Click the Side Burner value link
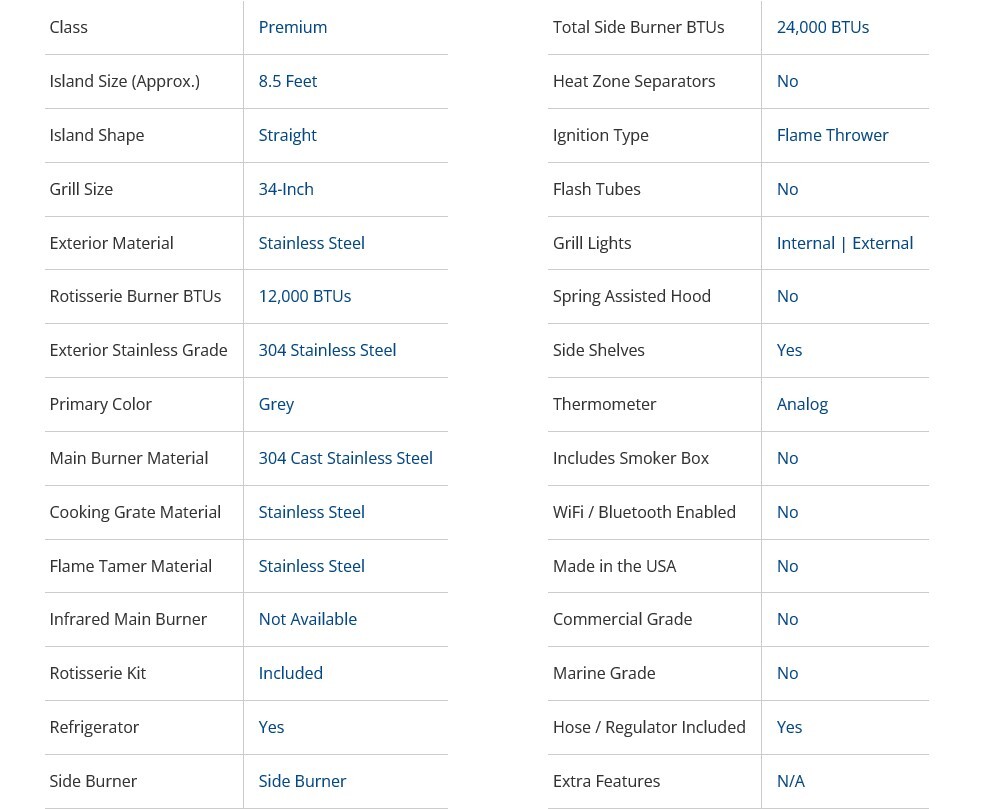Viewport: 998px width, 809px height. click(x=302, y=781)
